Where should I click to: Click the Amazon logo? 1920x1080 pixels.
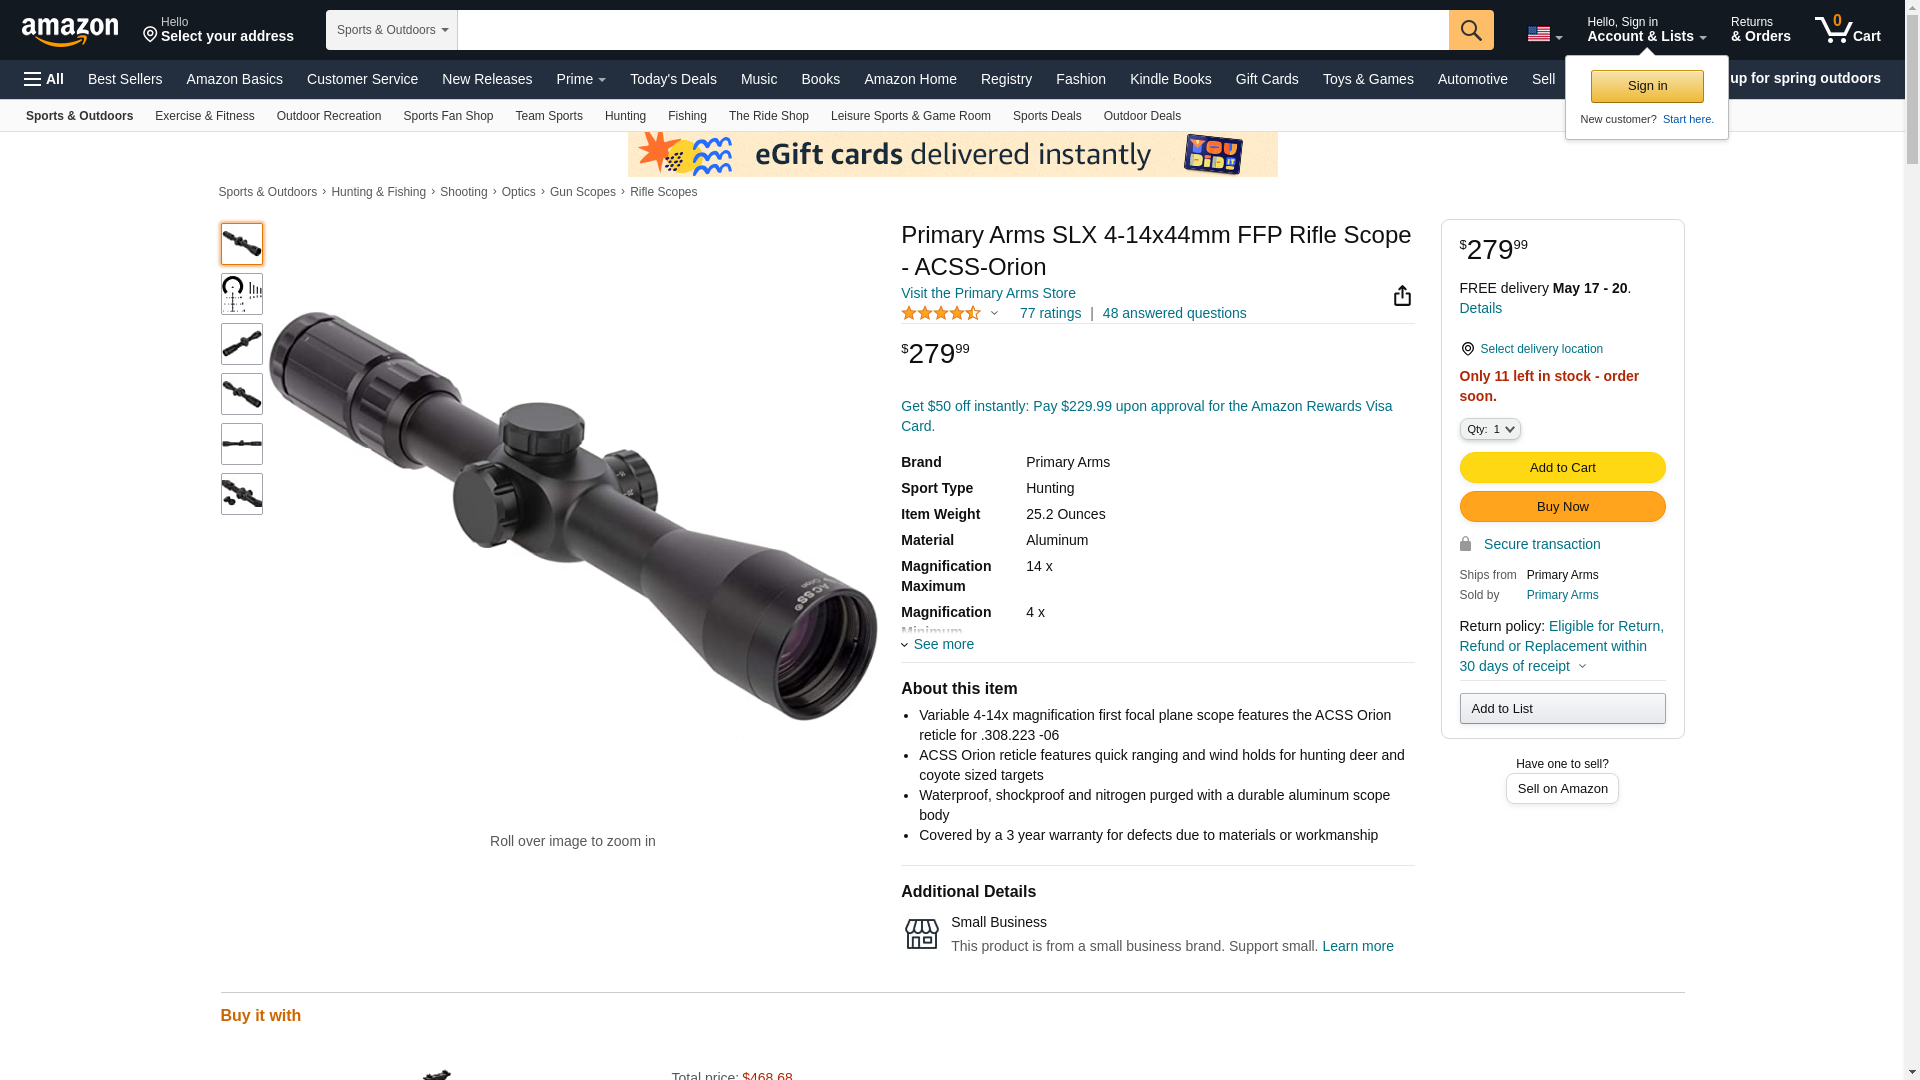[70, 31]
